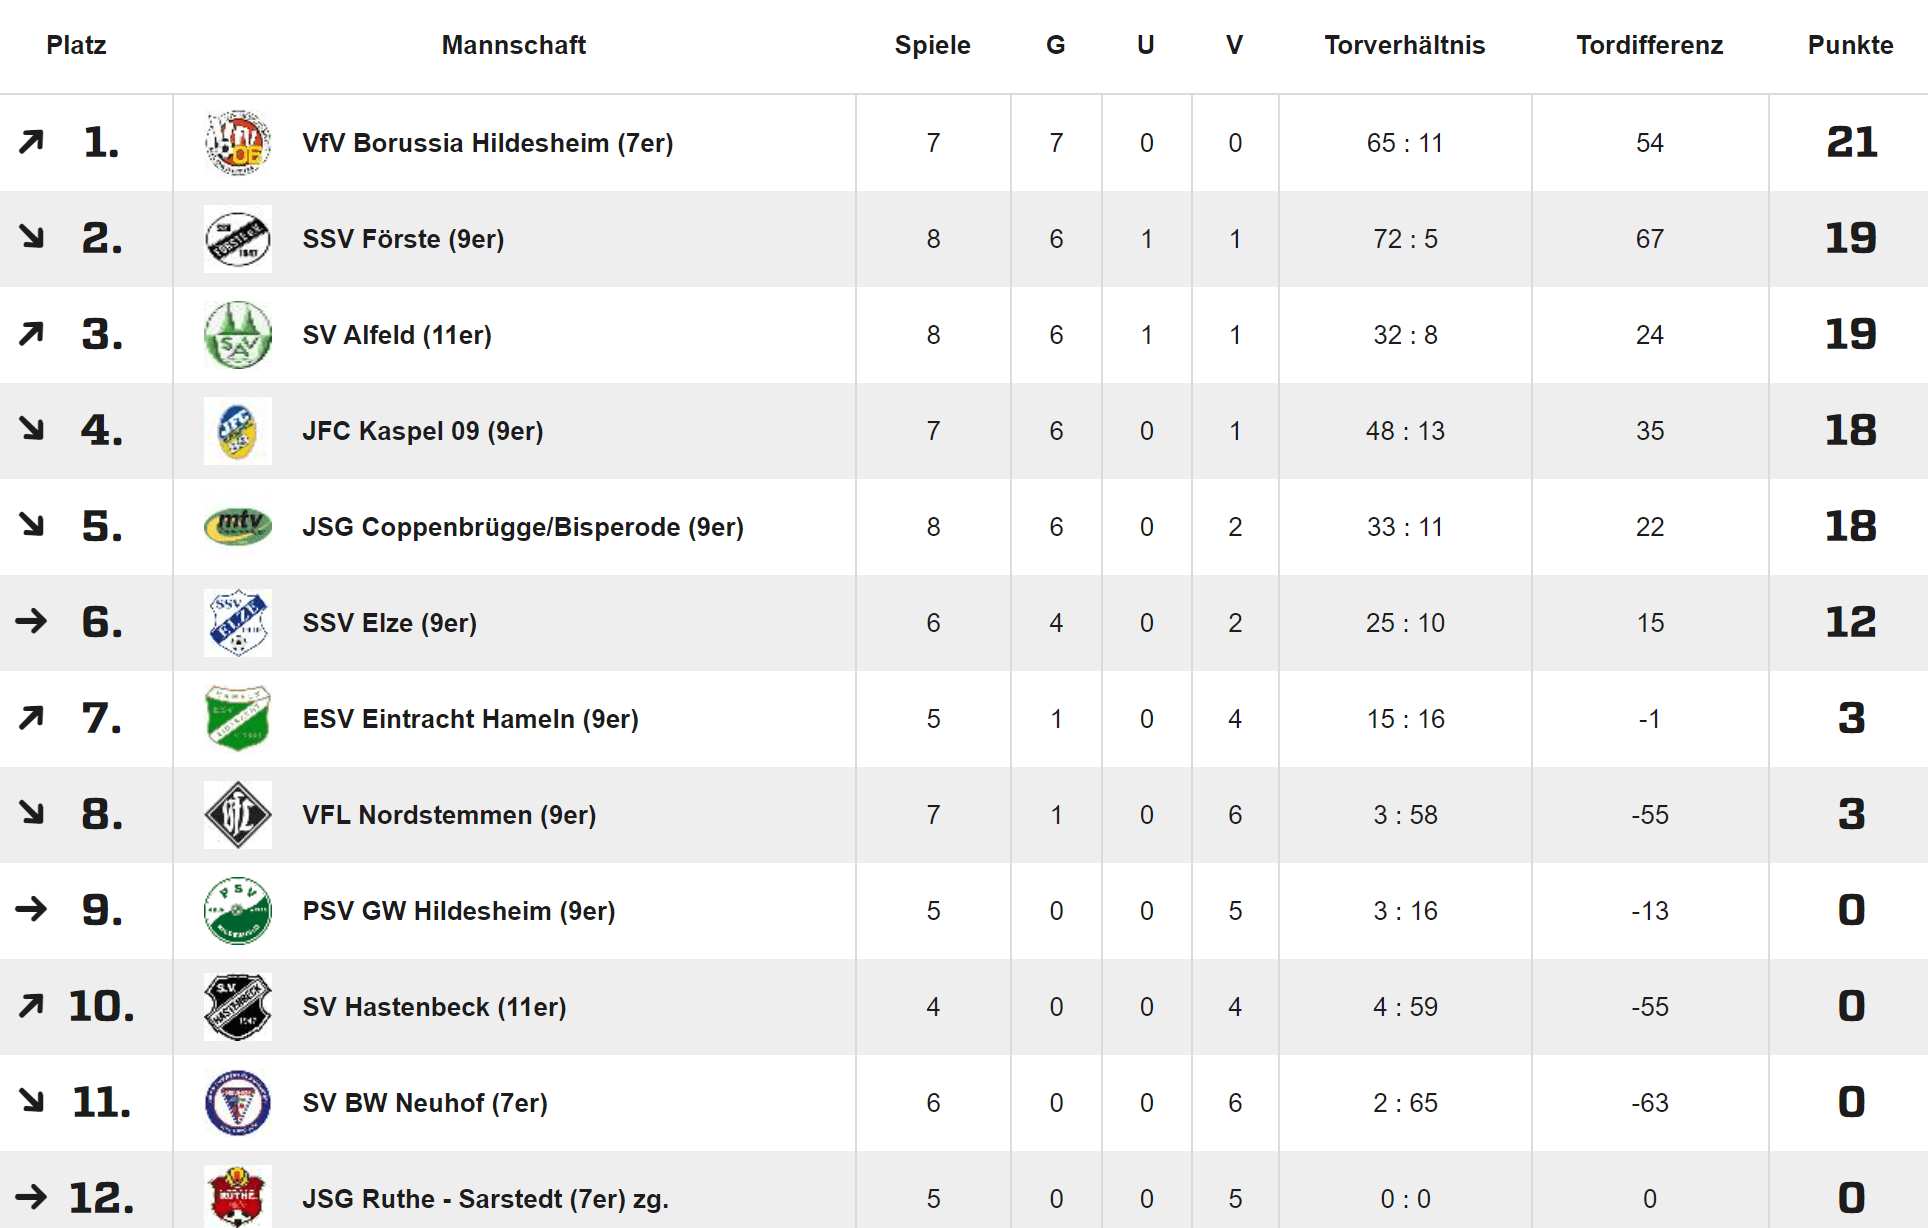Click the PSV GW Hildesheim round logo

coord(238,911)
